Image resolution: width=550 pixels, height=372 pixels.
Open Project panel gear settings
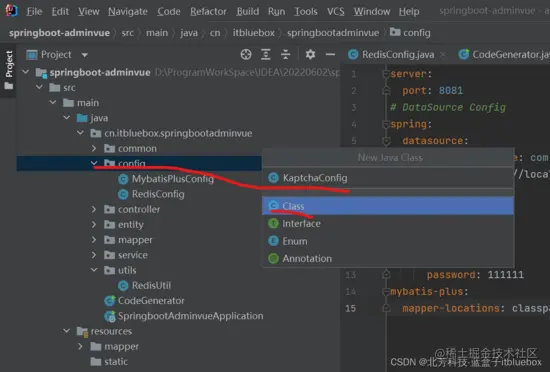click(x=310, y=54)
